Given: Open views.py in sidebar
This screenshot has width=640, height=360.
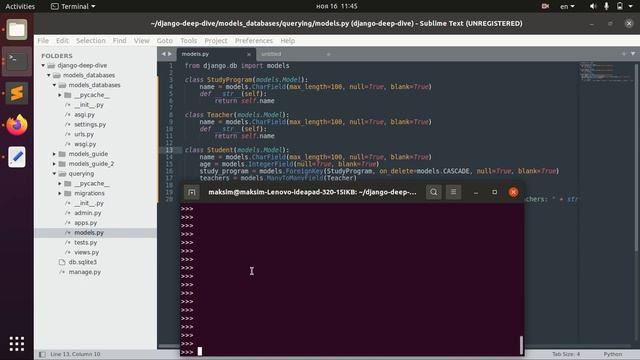Looking at the screenshot, I should tap(87, 252).
